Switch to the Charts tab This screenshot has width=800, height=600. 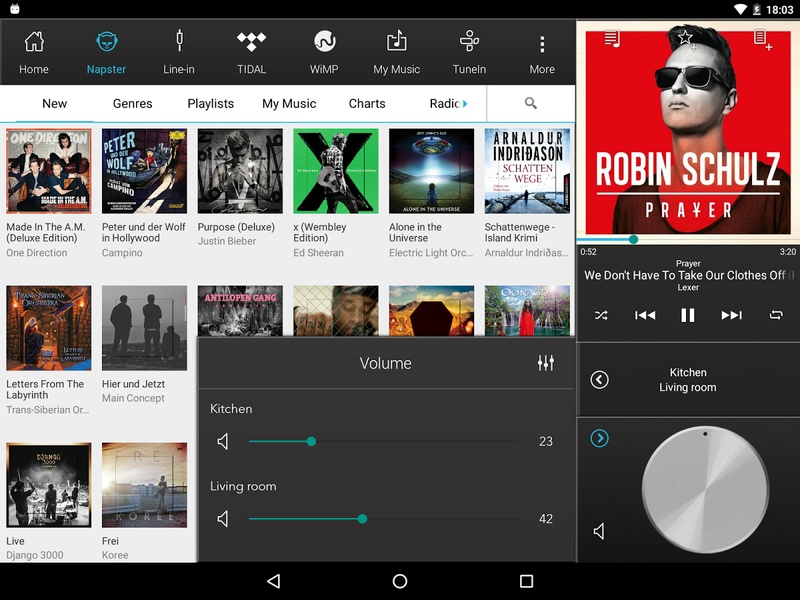pos(367,104)
